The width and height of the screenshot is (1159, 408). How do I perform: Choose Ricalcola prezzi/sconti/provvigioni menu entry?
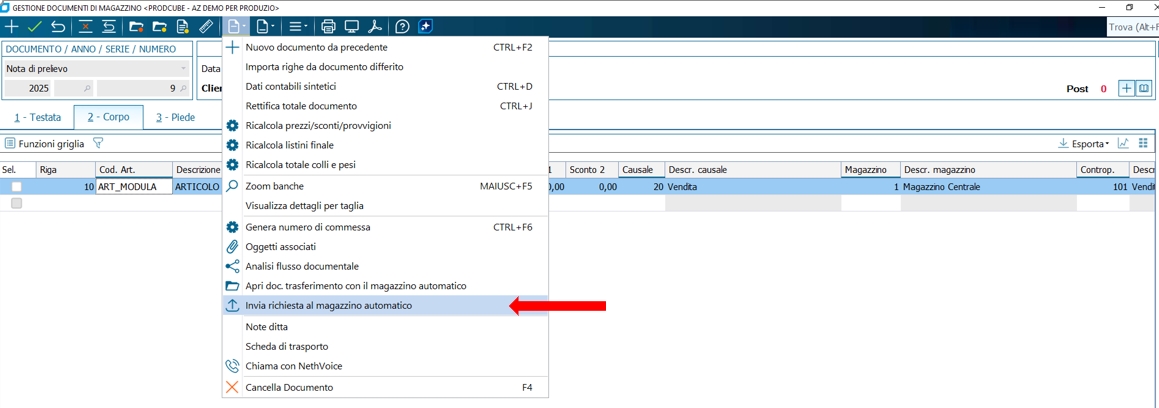click(318, 126)
